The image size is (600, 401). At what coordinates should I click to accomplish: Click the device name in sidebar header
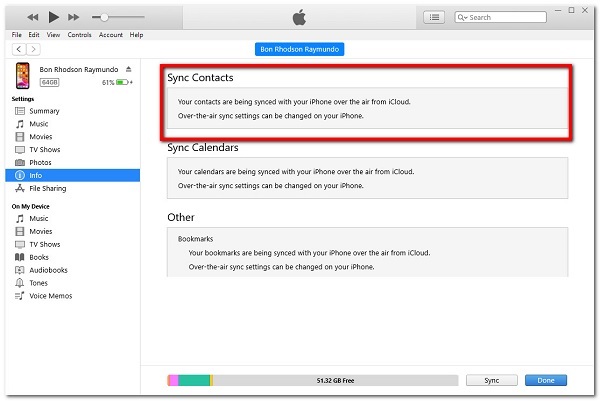[x=79, y=70]
